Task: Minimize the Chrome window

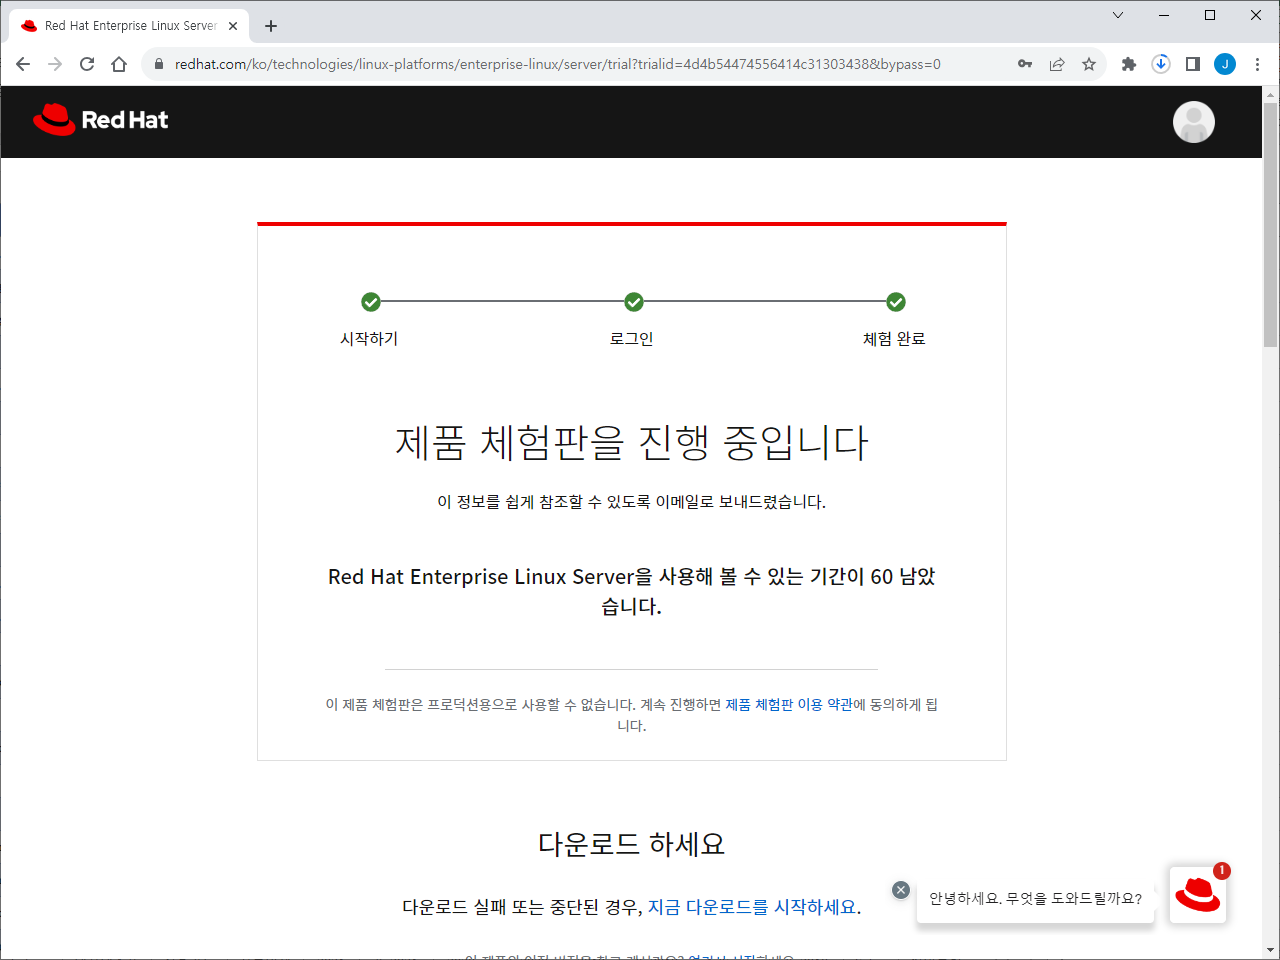Action: click(x=1164, y=15)
